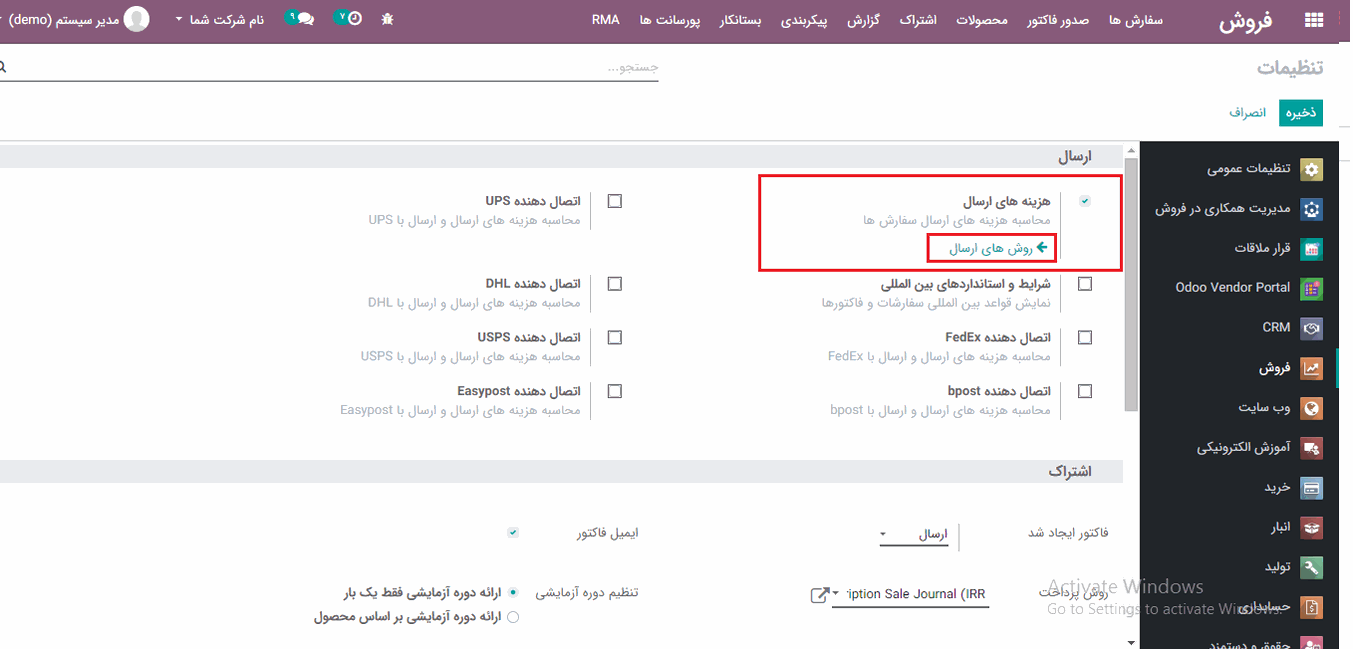The height and width of the screenshot is (649, 1353).
Task: Open the Subscription Sale Journal dropdown
Action: (x=908, y=594)
